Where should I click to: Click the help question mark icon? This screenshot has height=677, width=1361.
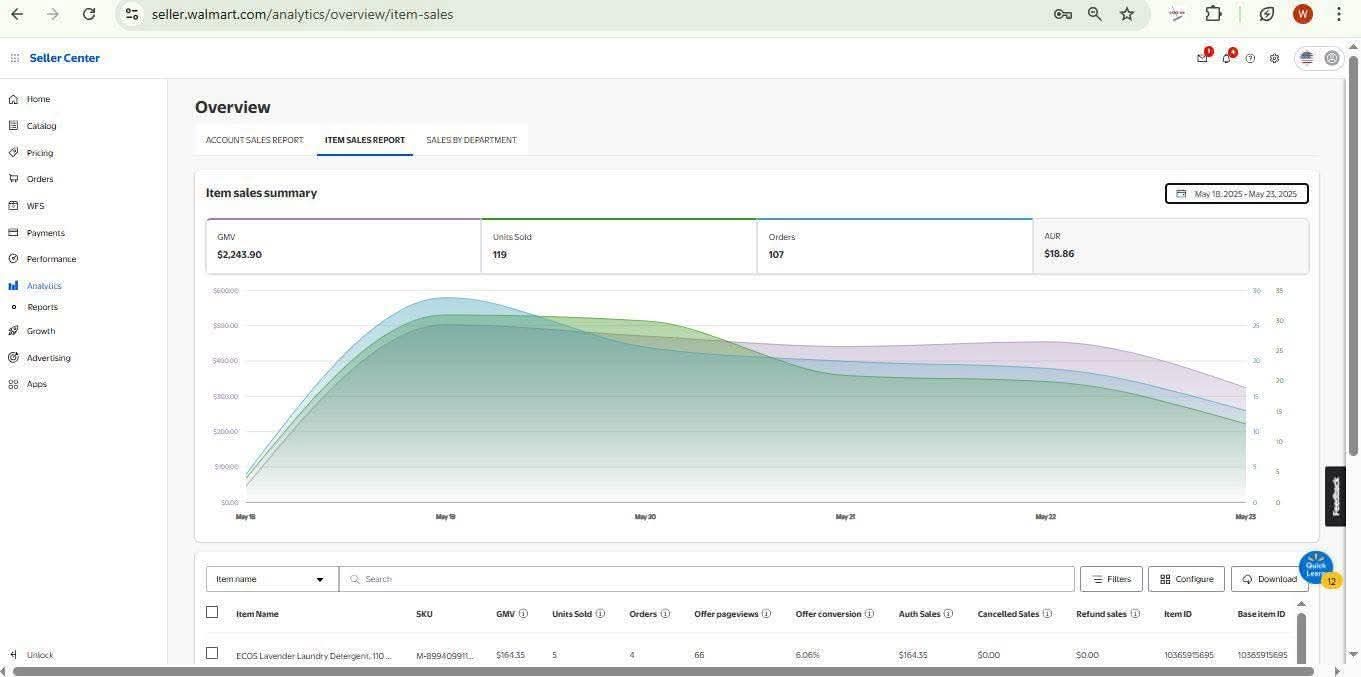(1250, 58)
